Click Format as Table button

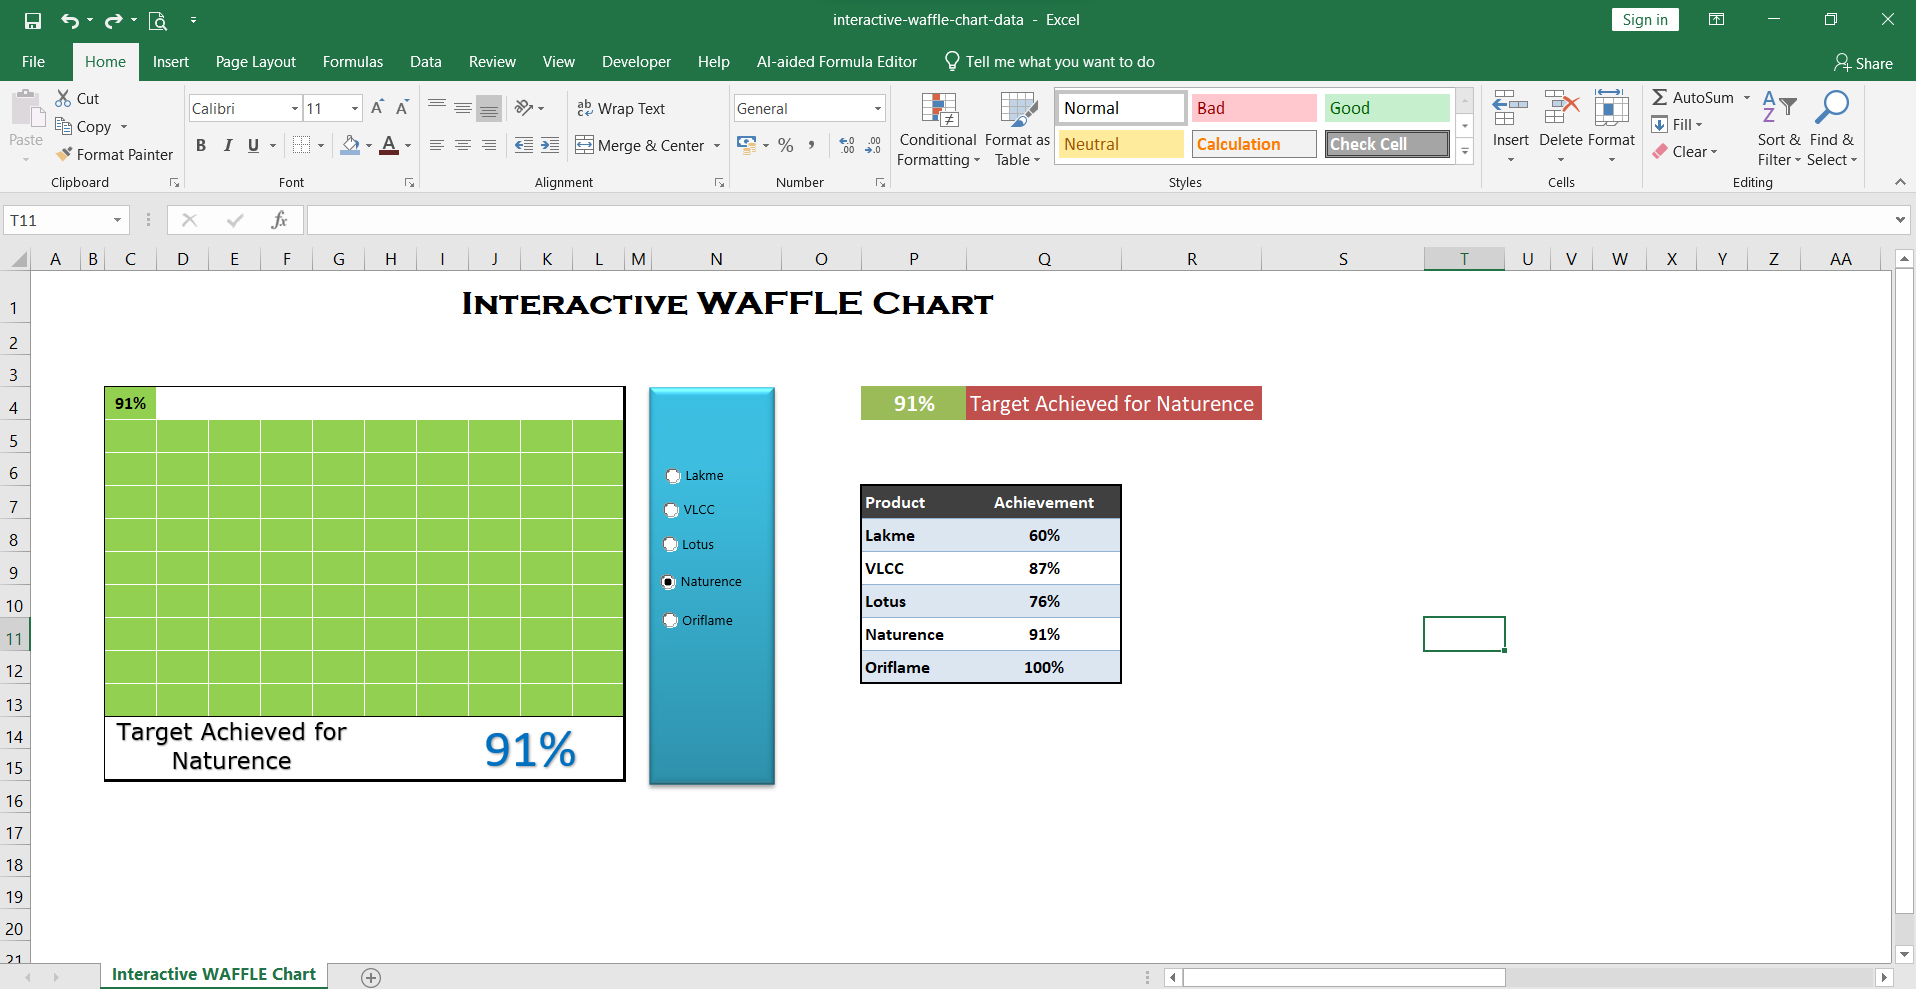click(x=1017, y=130)
